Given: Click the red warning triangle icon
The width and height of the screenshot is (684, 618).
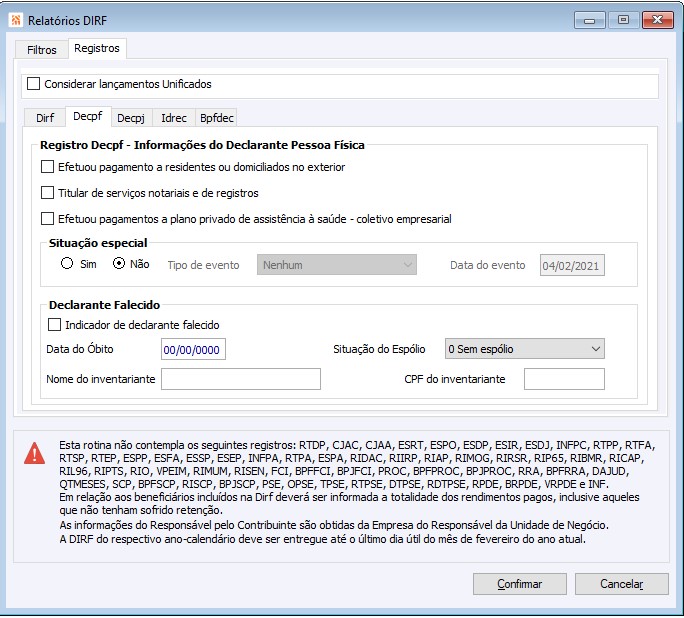Looking at the screenshot, I should coord(34,453).
